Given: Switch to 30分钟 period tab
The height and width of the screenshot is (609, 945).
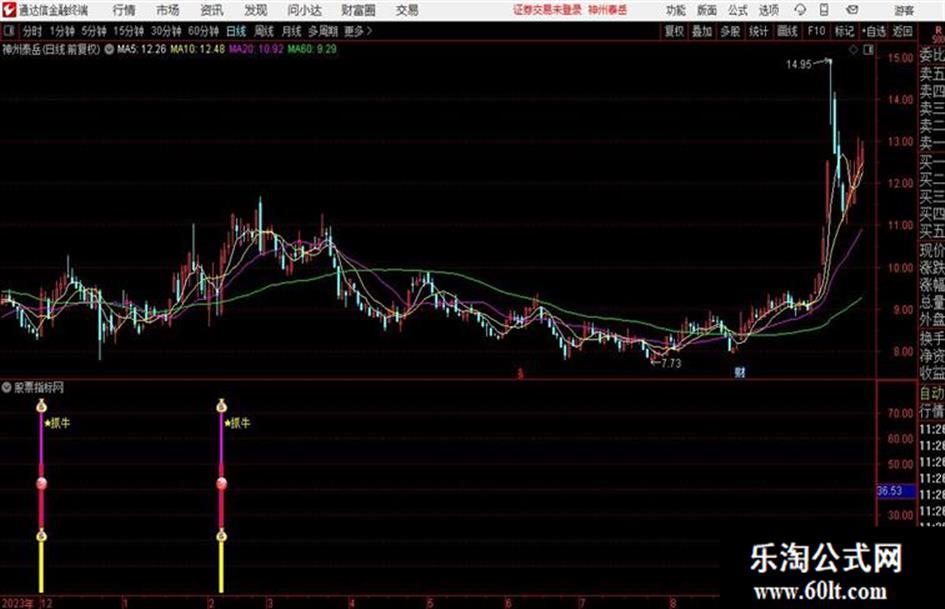Looking at the screenshot, I should [166, 31].
